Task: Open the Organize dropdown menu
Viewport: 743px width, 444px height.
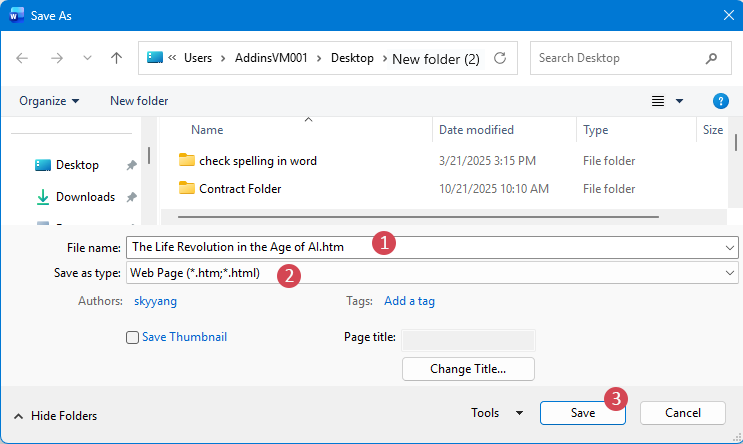Action: tap(49, 101)
